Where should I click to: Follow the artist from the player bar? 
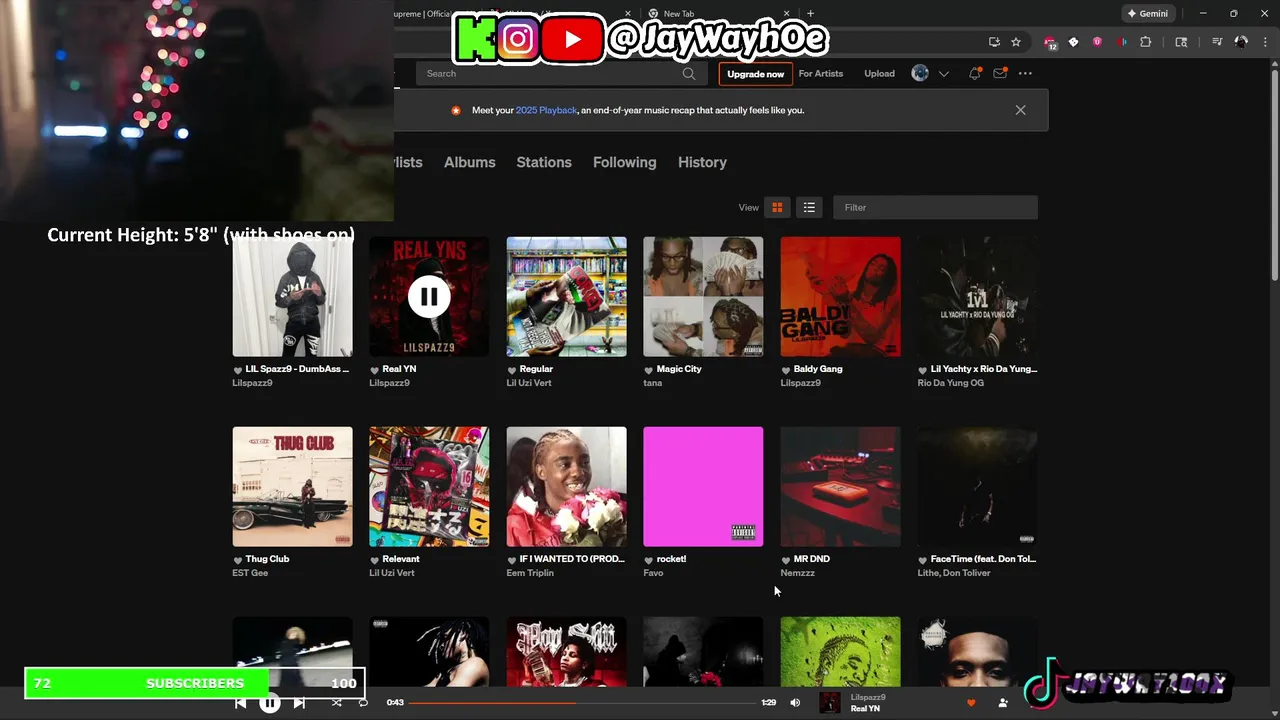(1003, 703)
